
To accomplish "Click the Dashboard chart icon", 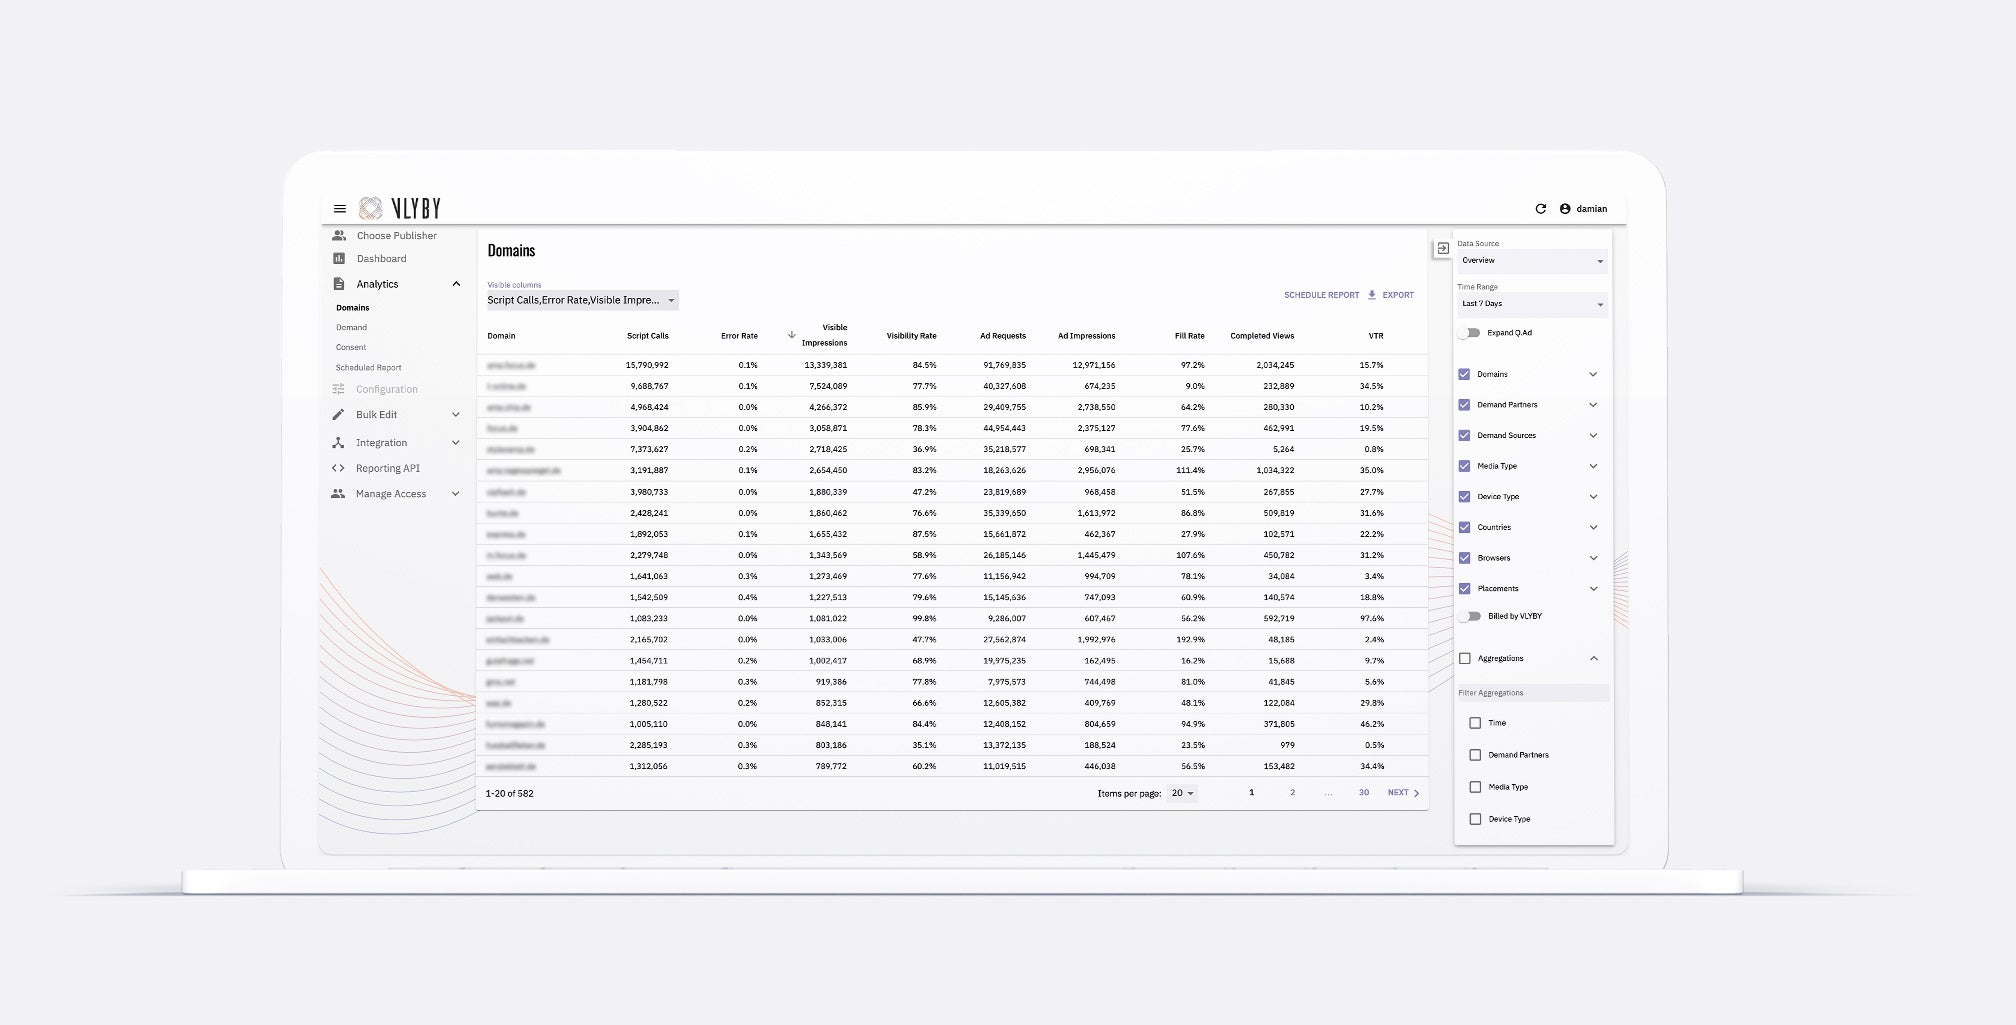I will click(339, 259).
